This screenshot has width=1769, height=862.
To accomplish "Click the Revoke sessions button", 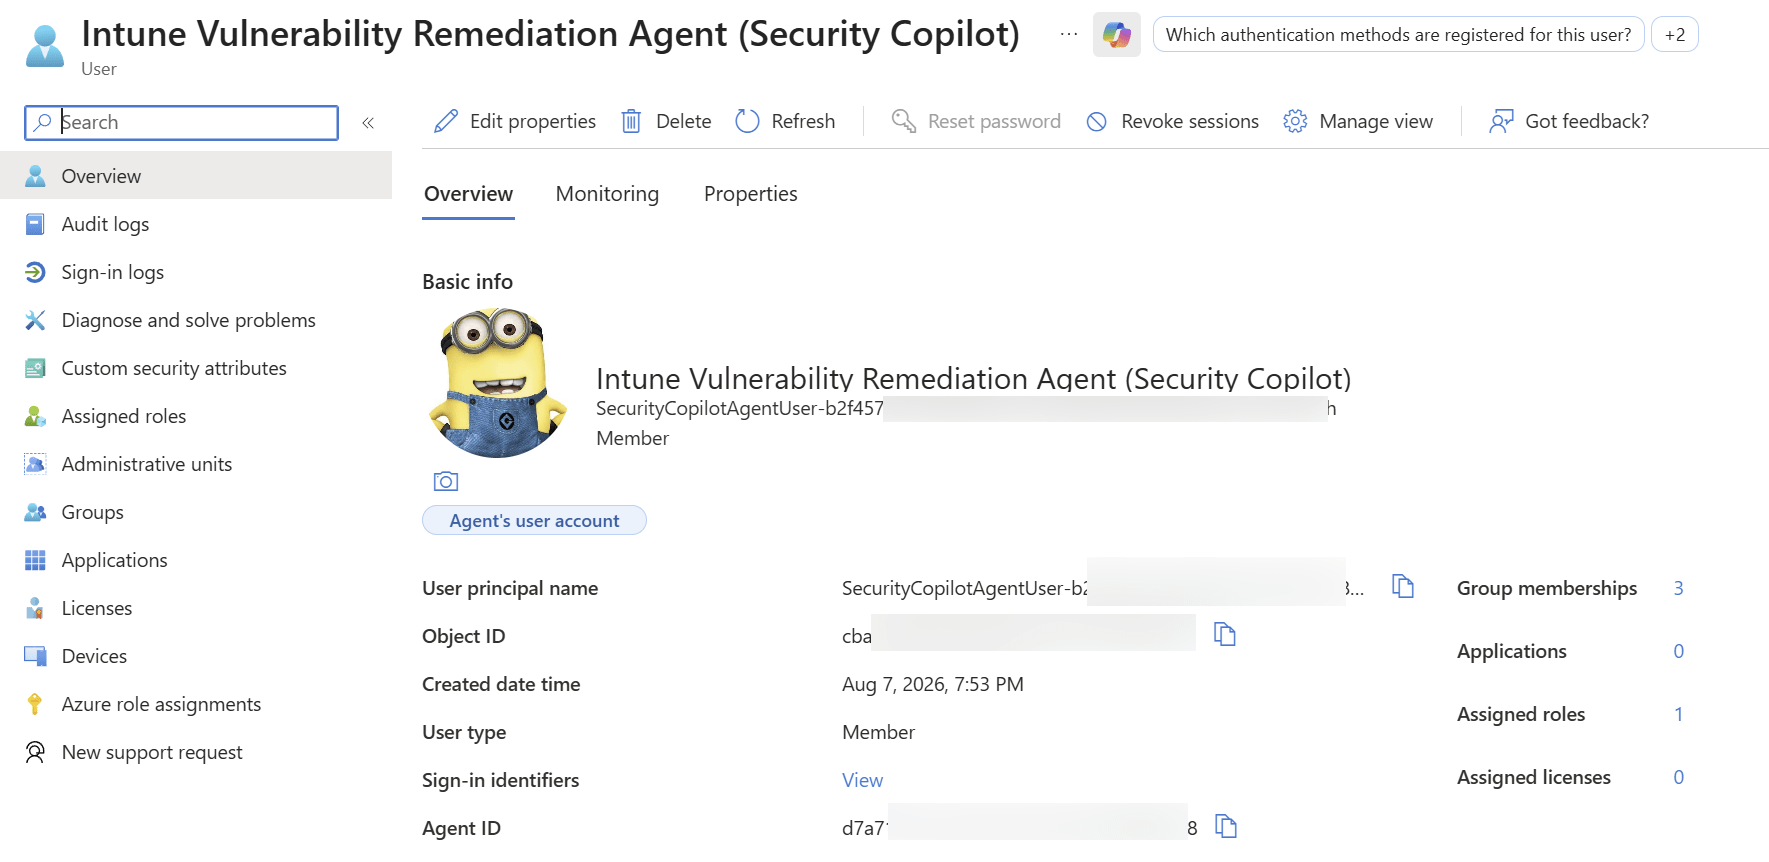I will click(1172, 121).
